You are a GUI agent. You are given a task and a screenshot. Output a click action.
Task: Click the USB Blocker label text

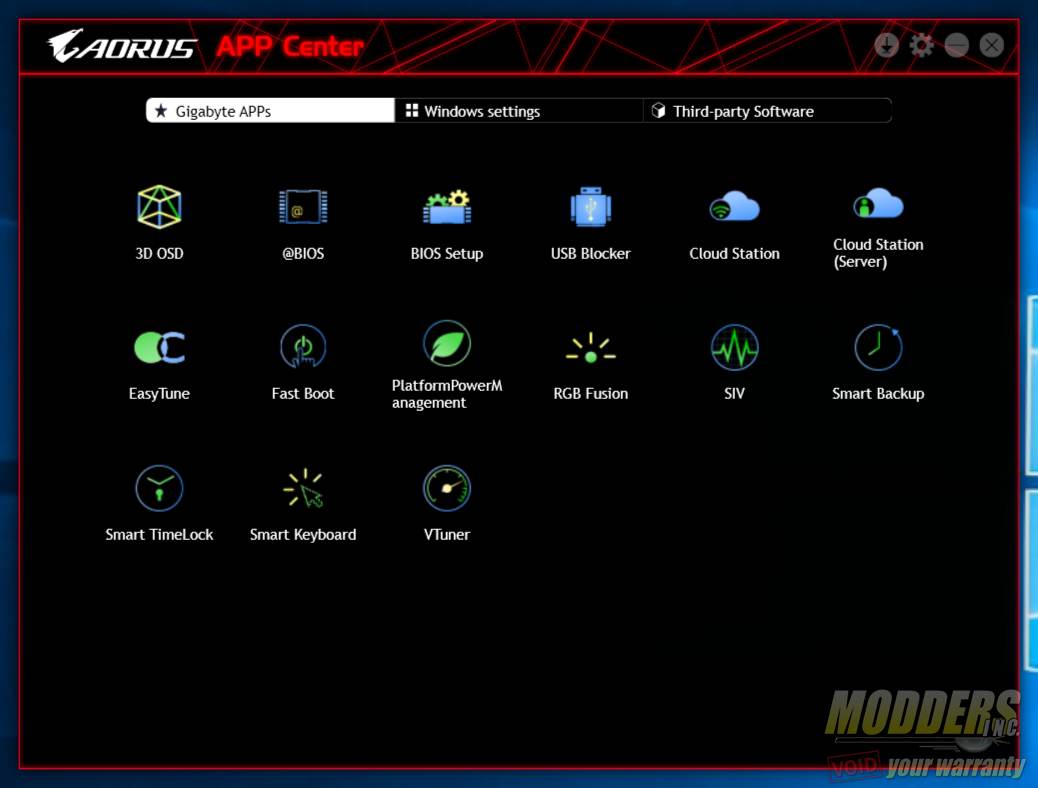click(x=590, y=254)
